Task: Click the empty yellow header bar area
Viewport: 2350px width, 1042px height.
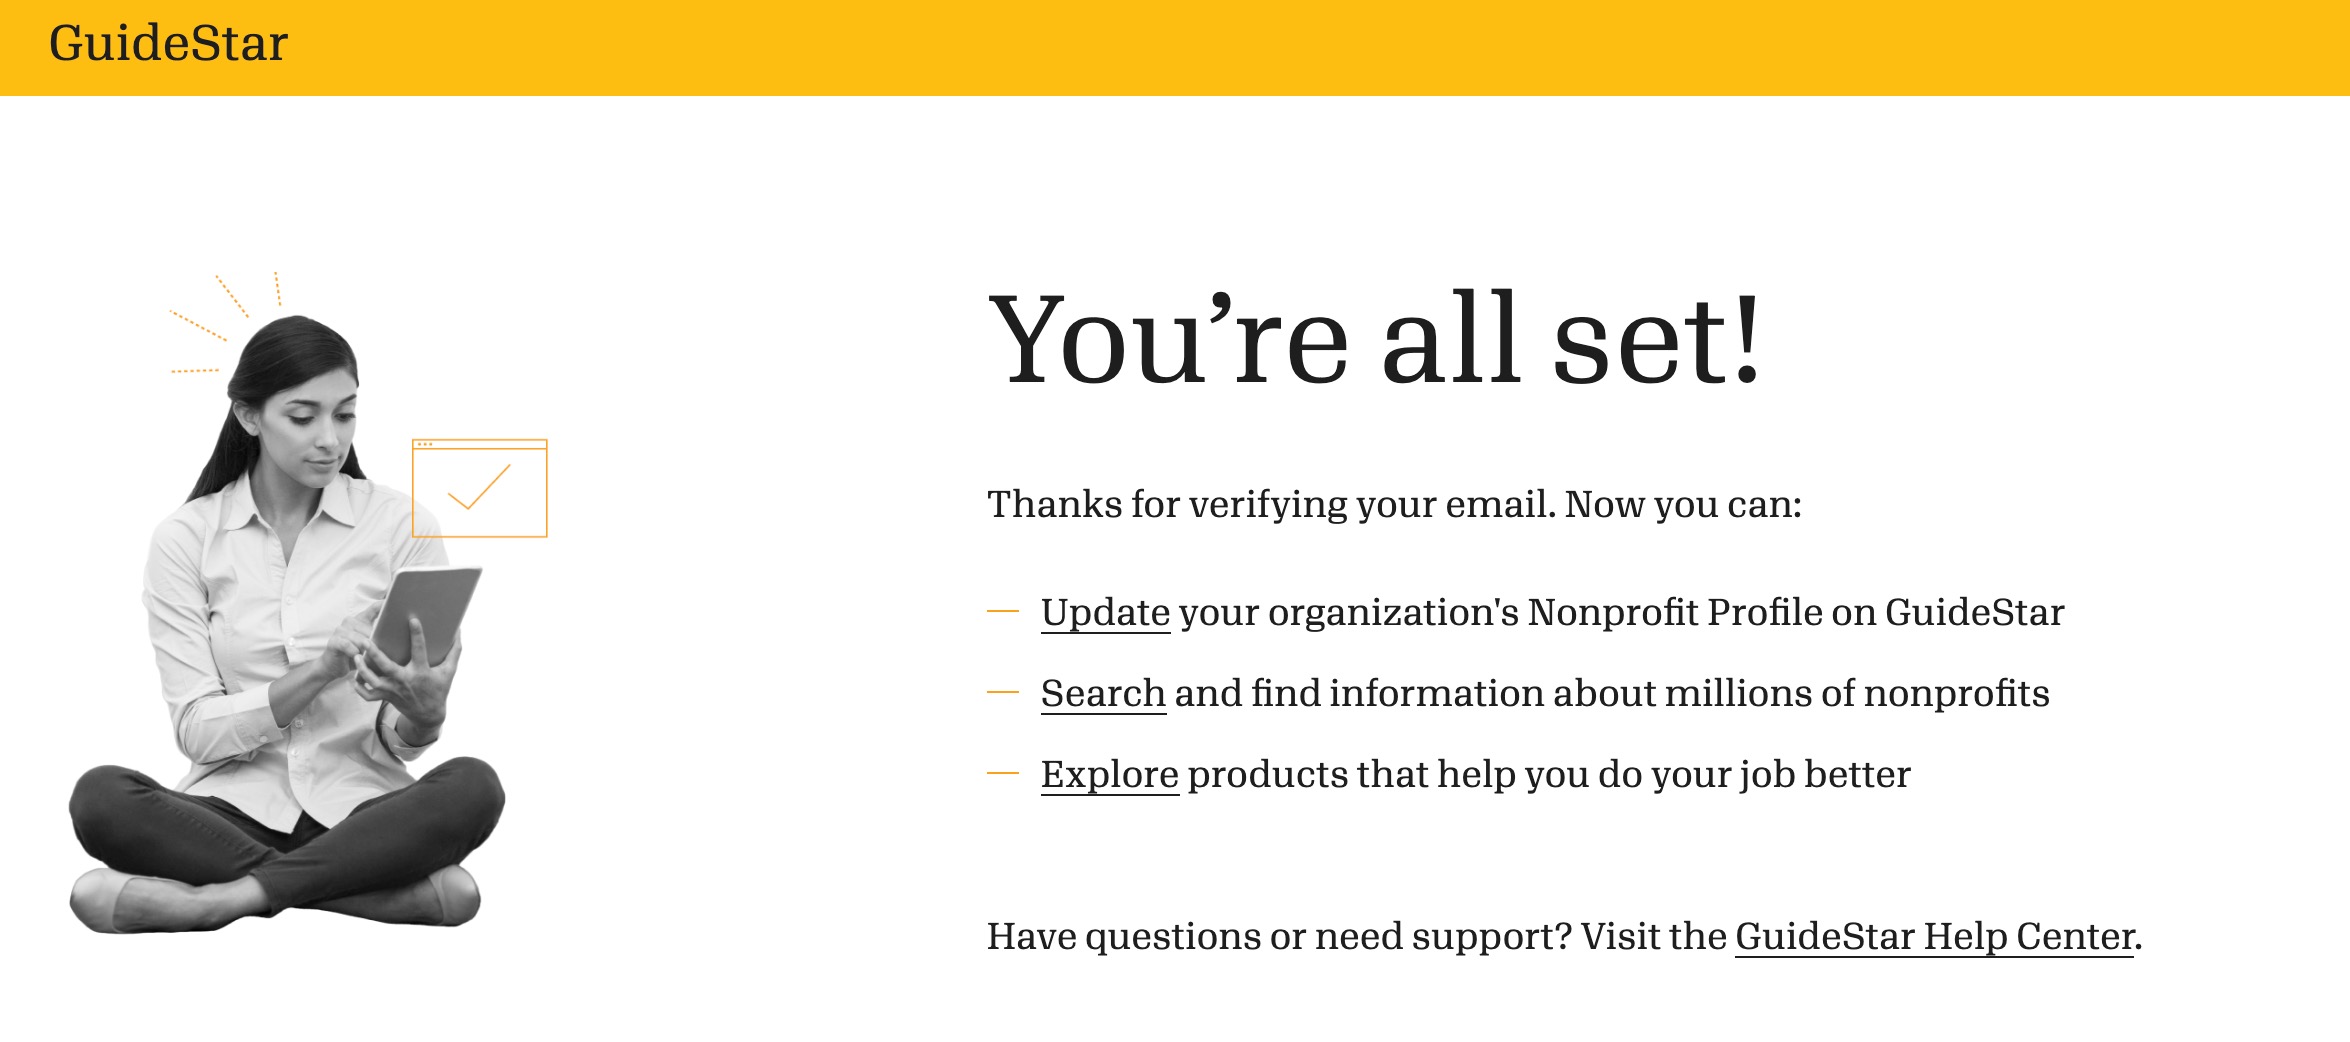Action: [1300, 46]
